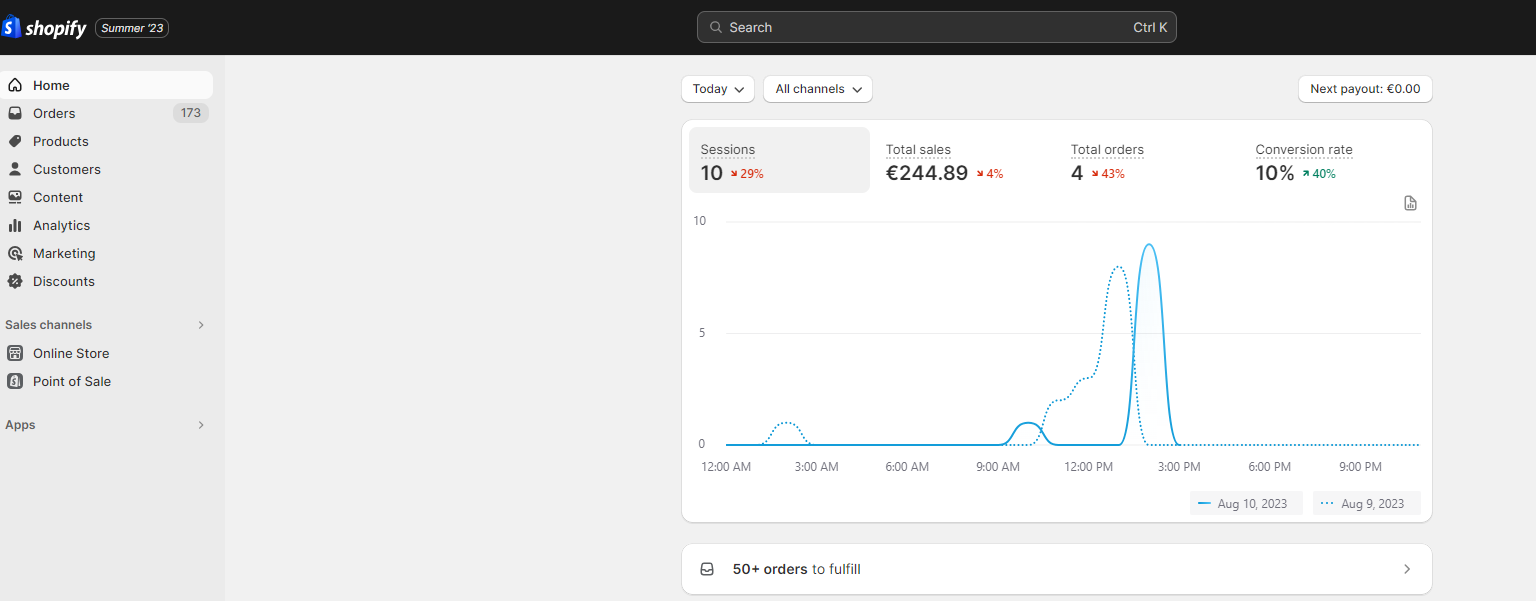Toggle Aug 9, 2023 data series in legend
1536x601 pixels.
tap(1366, 503)
